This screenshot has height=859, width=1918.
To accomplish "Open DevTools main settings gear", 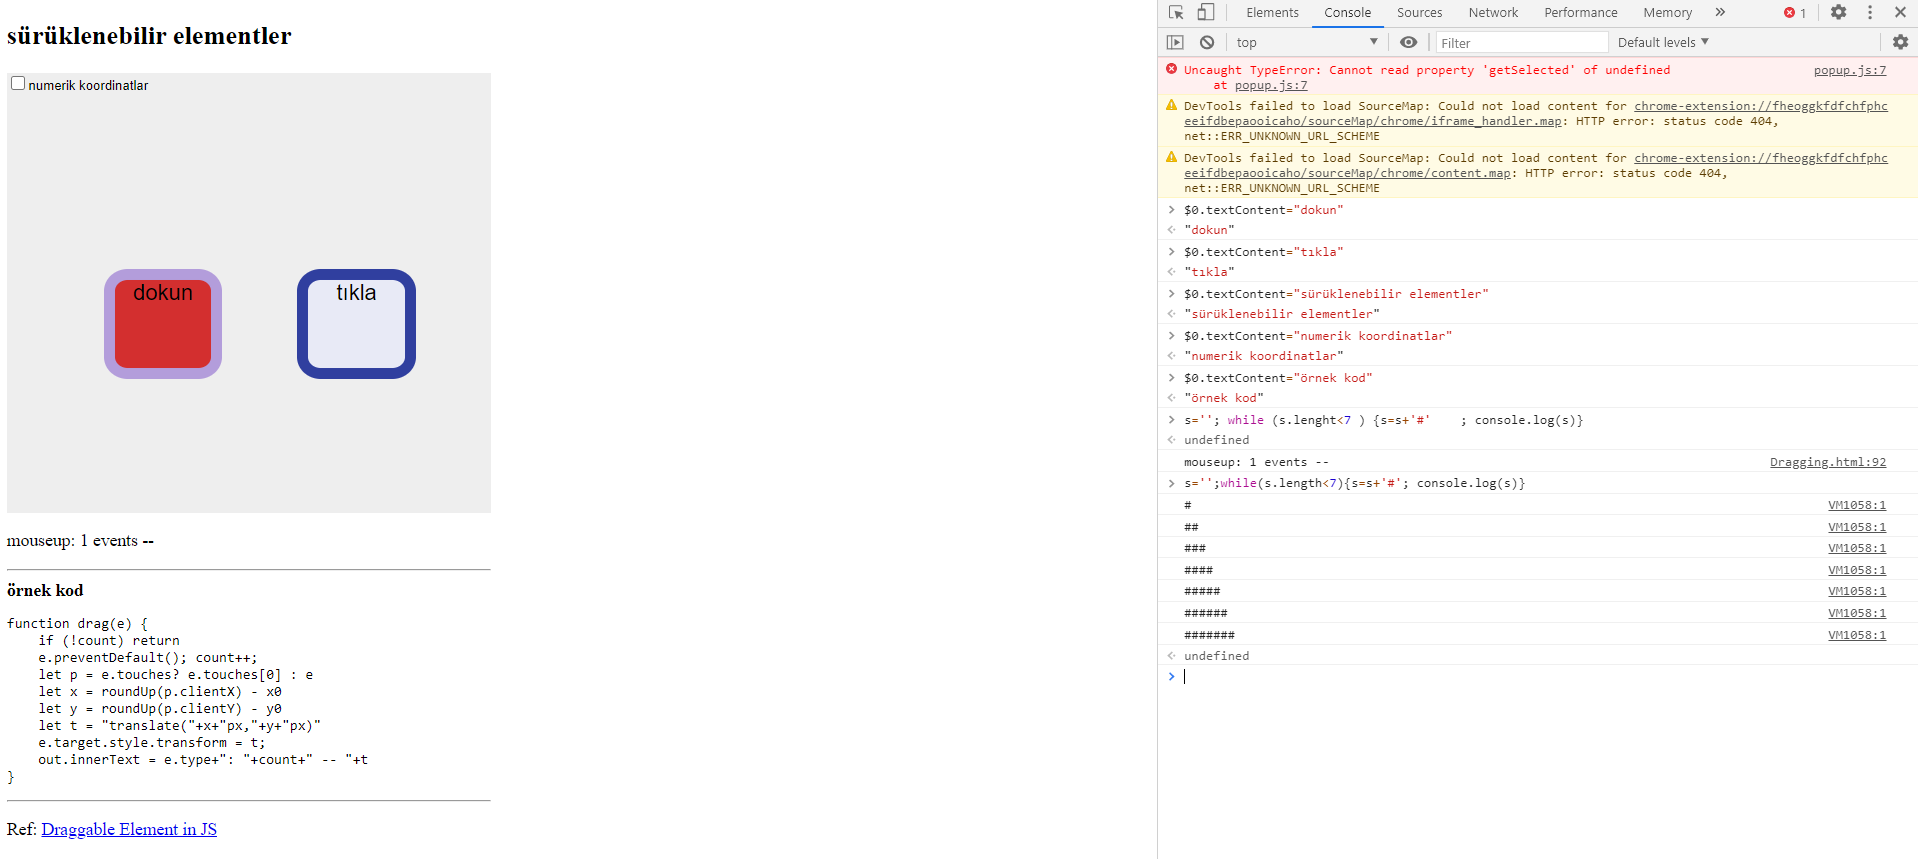I will (x=1838, y=12).
